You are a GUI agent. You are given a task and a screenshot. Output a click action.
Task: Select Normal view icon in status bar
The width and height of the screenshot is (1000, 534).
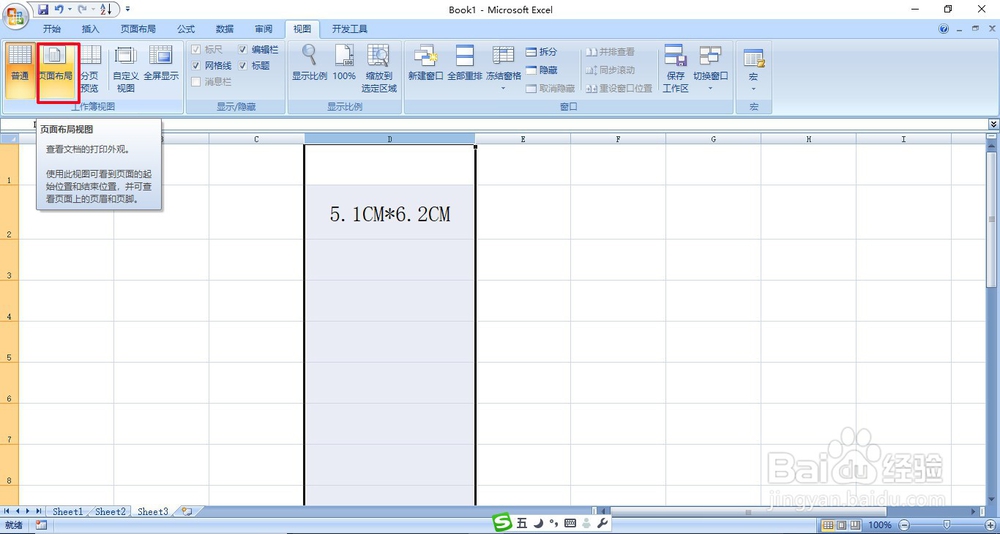(828, 524)
